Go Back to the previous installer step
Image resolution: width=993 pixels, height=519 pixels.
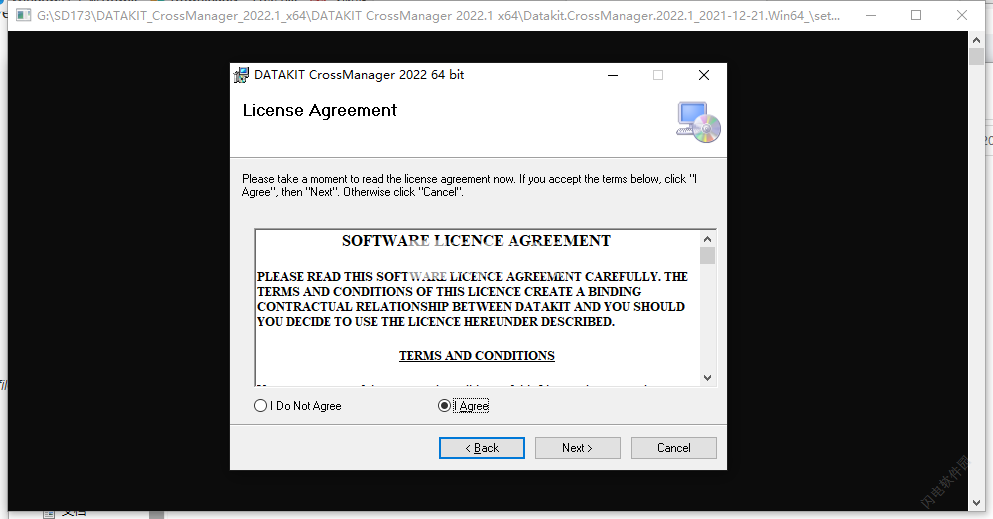coord(481,448)
